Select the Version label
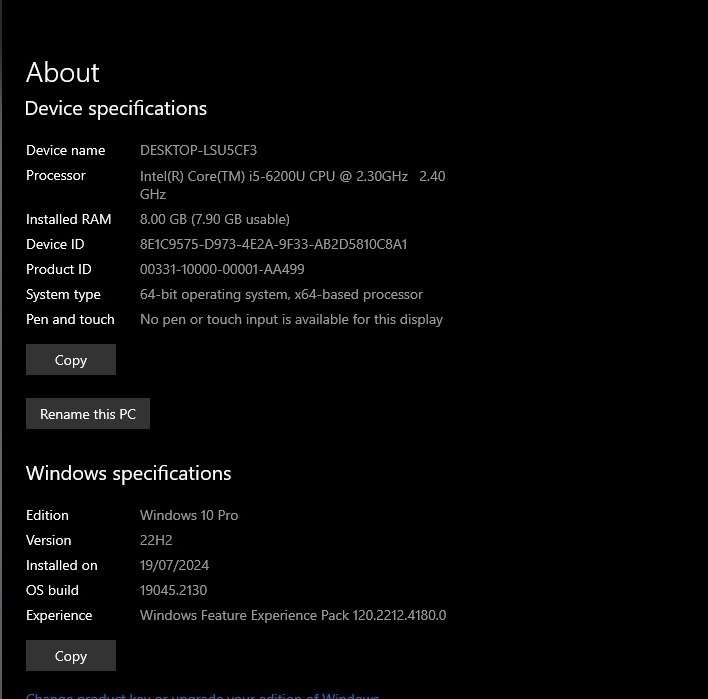Viewport: 708px width, 699px height. pos(49,540)
